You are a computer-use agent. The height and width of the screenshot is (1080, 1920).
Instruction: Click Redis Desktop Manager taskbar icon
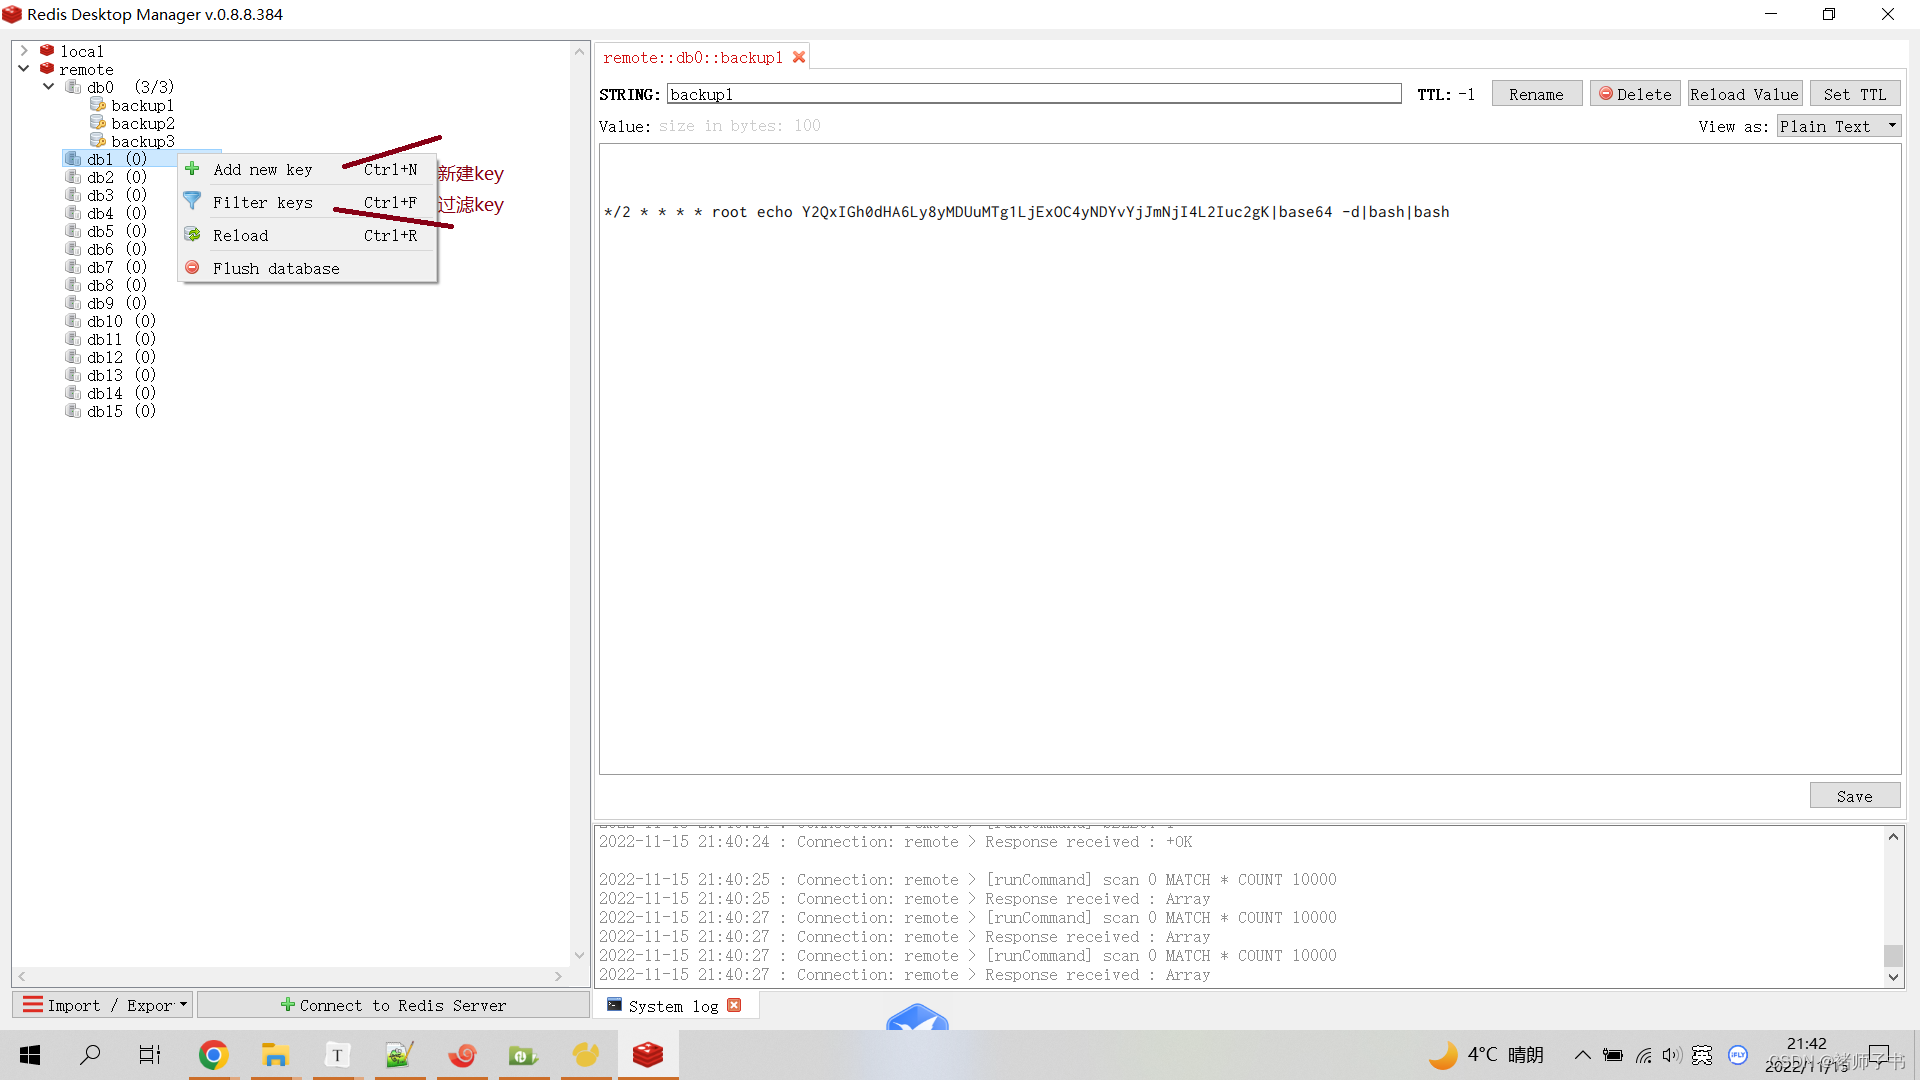coord(648,1055)
